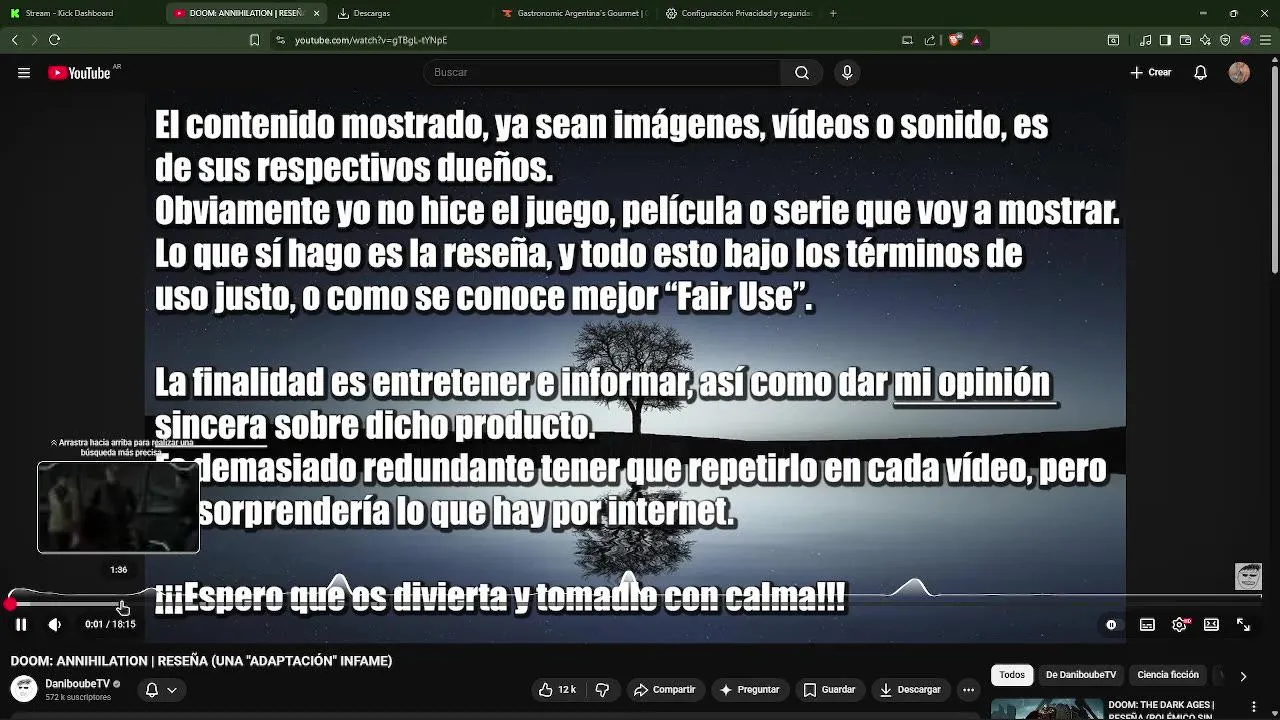This screenshot has width=1280, height=720.
Task: Share this page from address bar
Action: [x=930, y=40]
